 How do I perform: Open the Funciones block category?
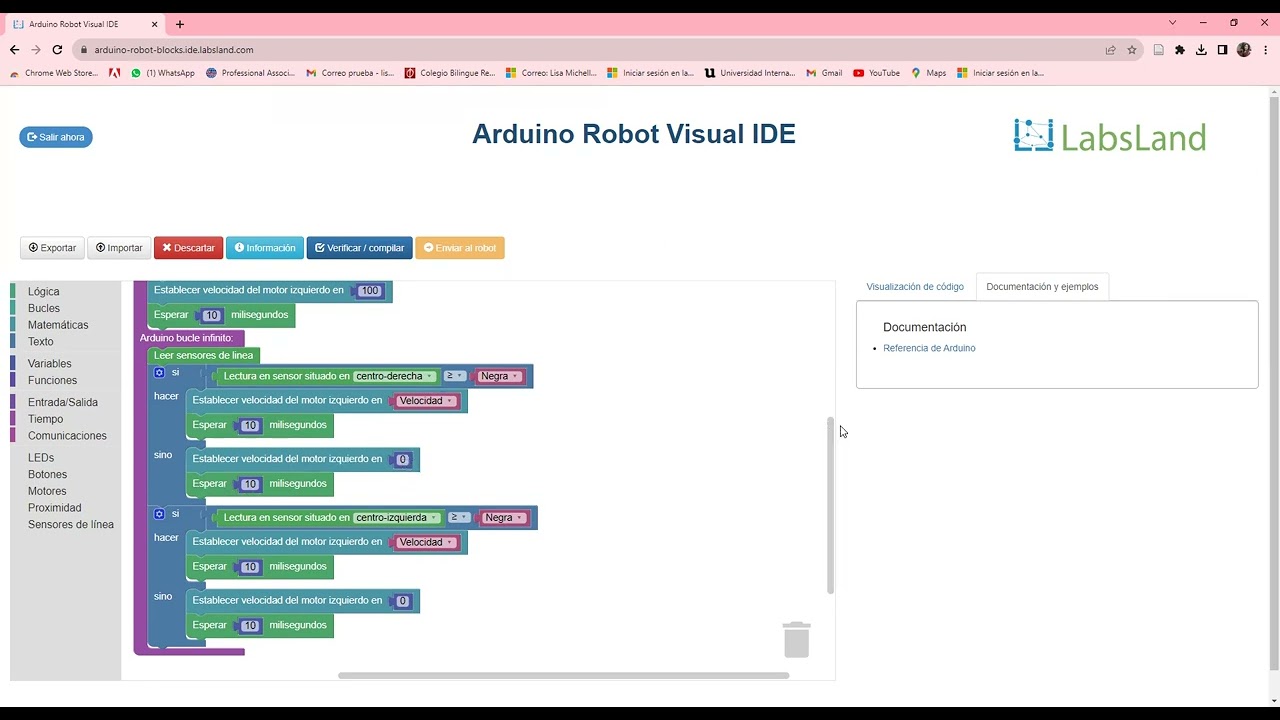(52, 380)
